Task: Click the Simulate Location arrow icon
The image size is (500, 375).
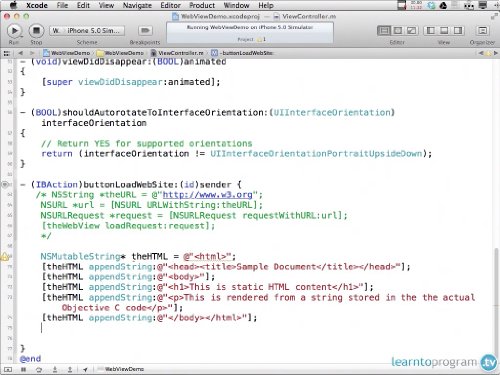Action: click(85, 369)
